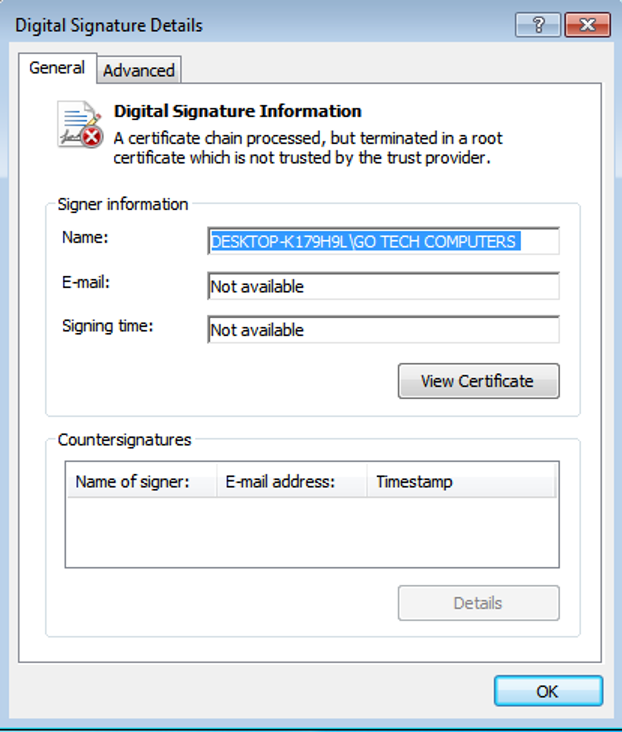Click the invalid signature certificate icon
This screenshot has height=732, width=622.
(79, 125)
